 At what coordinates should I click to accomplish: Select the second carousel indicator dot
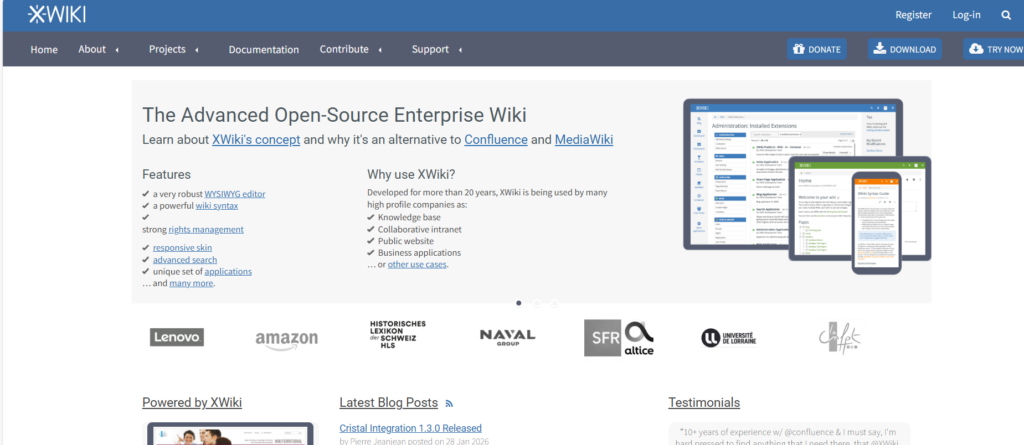pyautogui.click(x=536, y=302)
